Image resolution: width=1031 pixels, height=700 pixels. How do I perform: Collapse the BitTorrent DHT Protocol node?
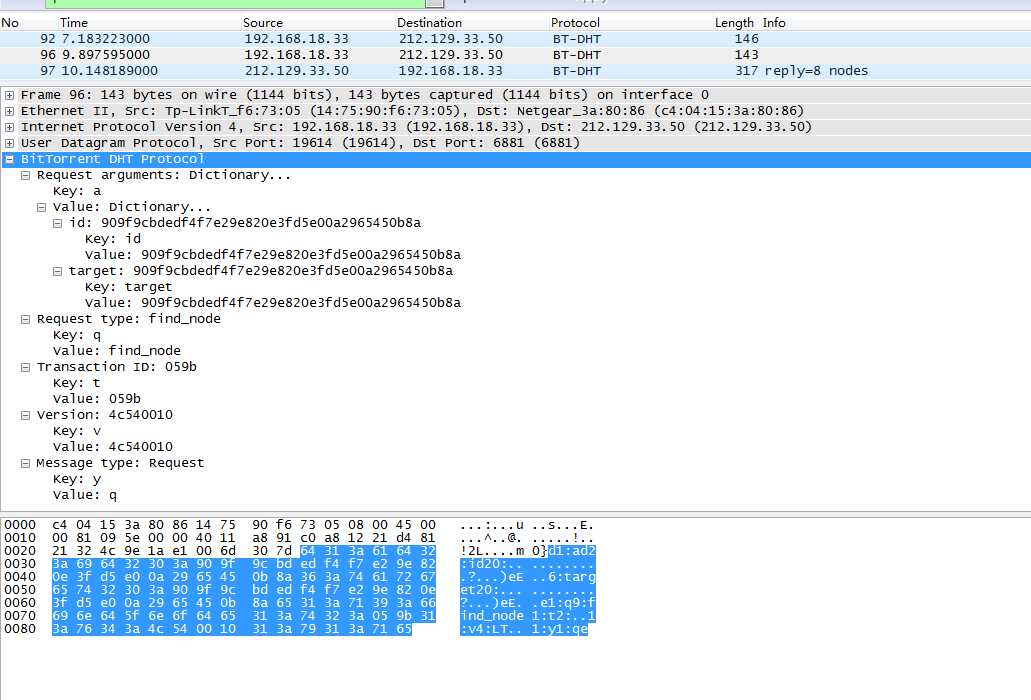tap(9, 159)
